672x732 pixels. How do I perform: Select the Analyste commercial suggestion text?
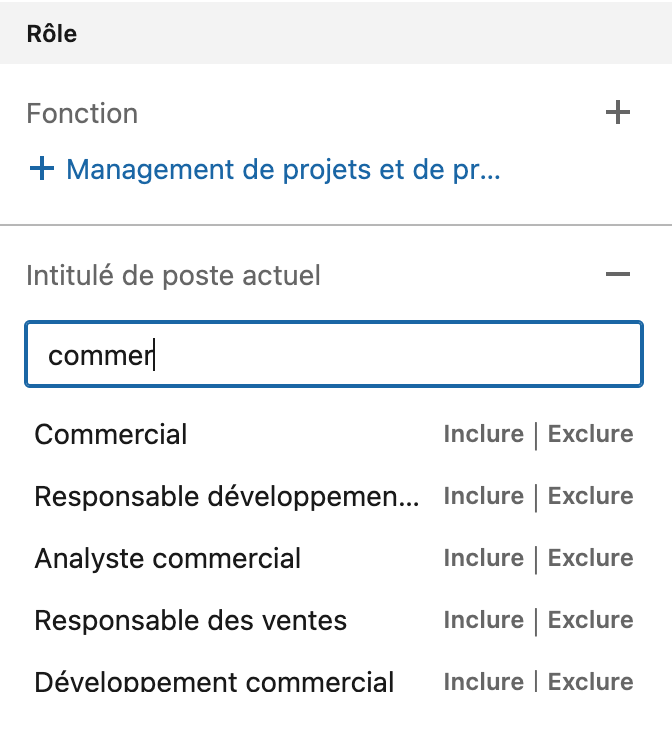pyautogui.click(x=168, y=558)
